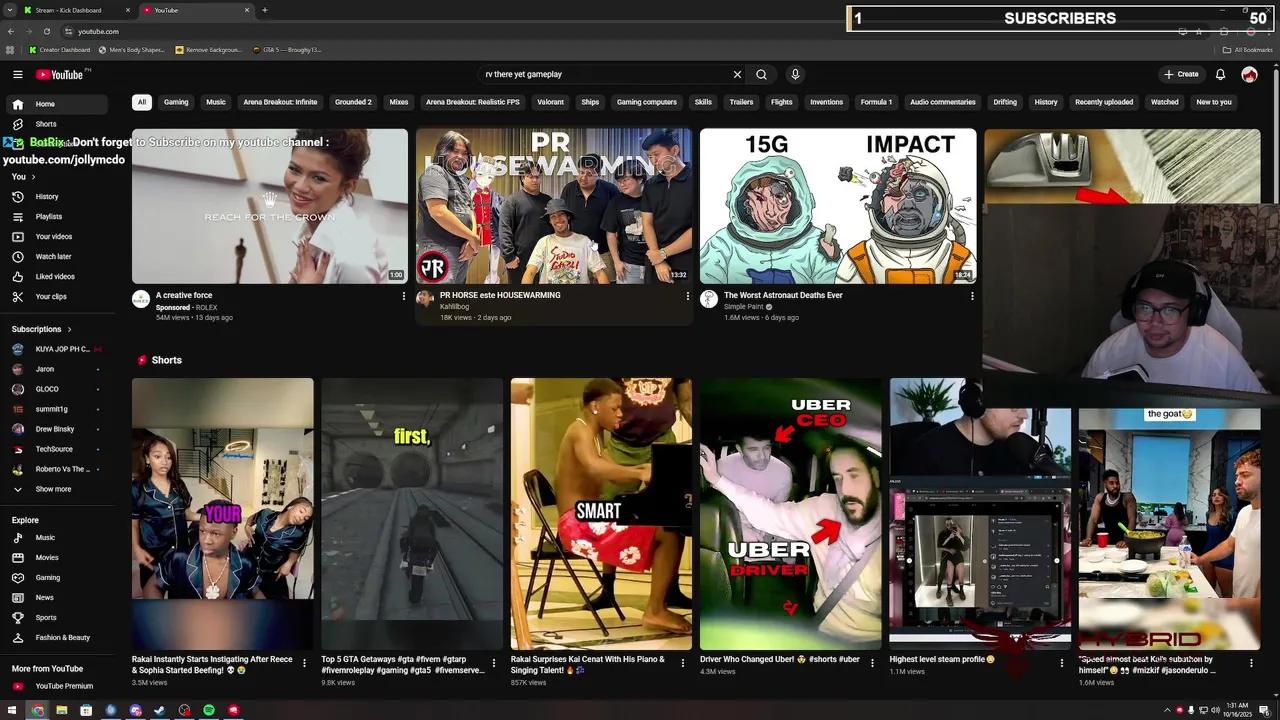Reload the page in browser
This screenshot has height=720, width=1280.
(x=46, y=31)
